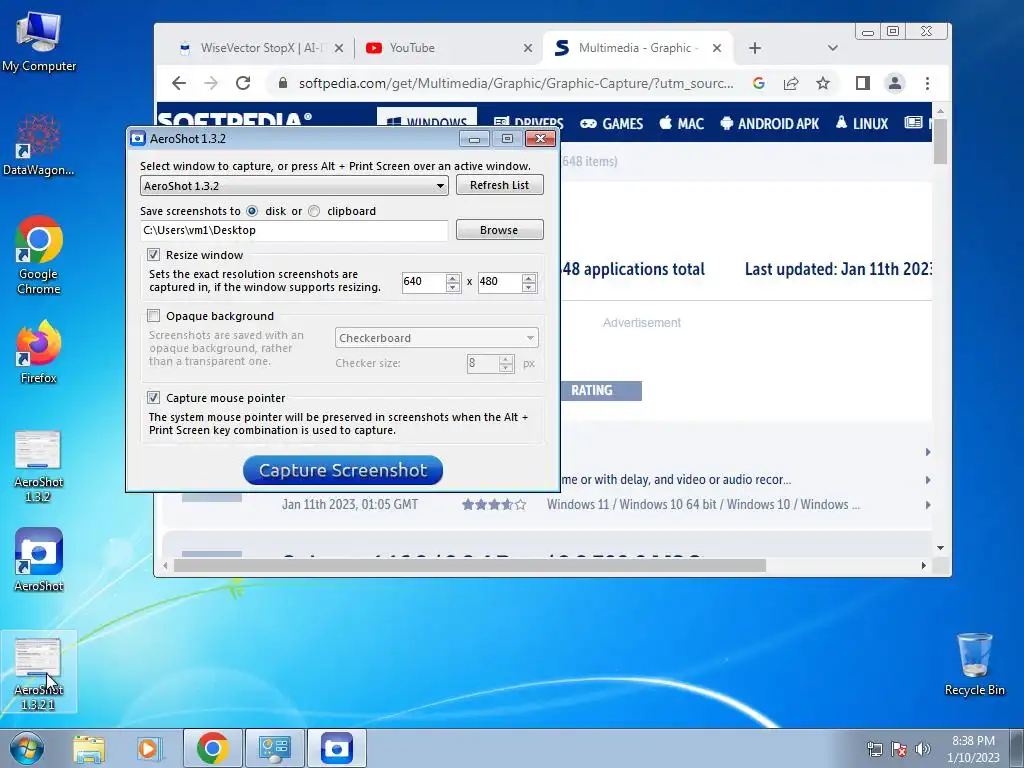1024x768 pixels.
Task: Click the 3.5-star rating on Softpedia listing
Action: [x=494, y=504]
